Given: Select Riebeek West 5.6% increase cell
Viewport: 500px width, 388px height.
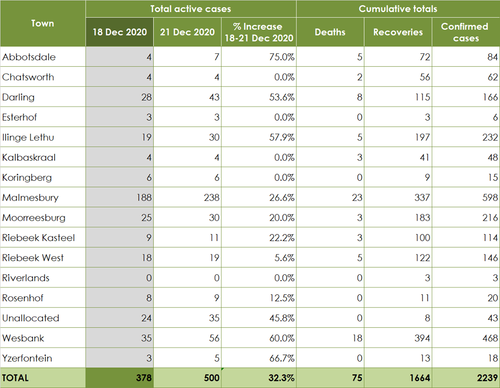Looking at the screenshot, I should (x=259, y=258).
